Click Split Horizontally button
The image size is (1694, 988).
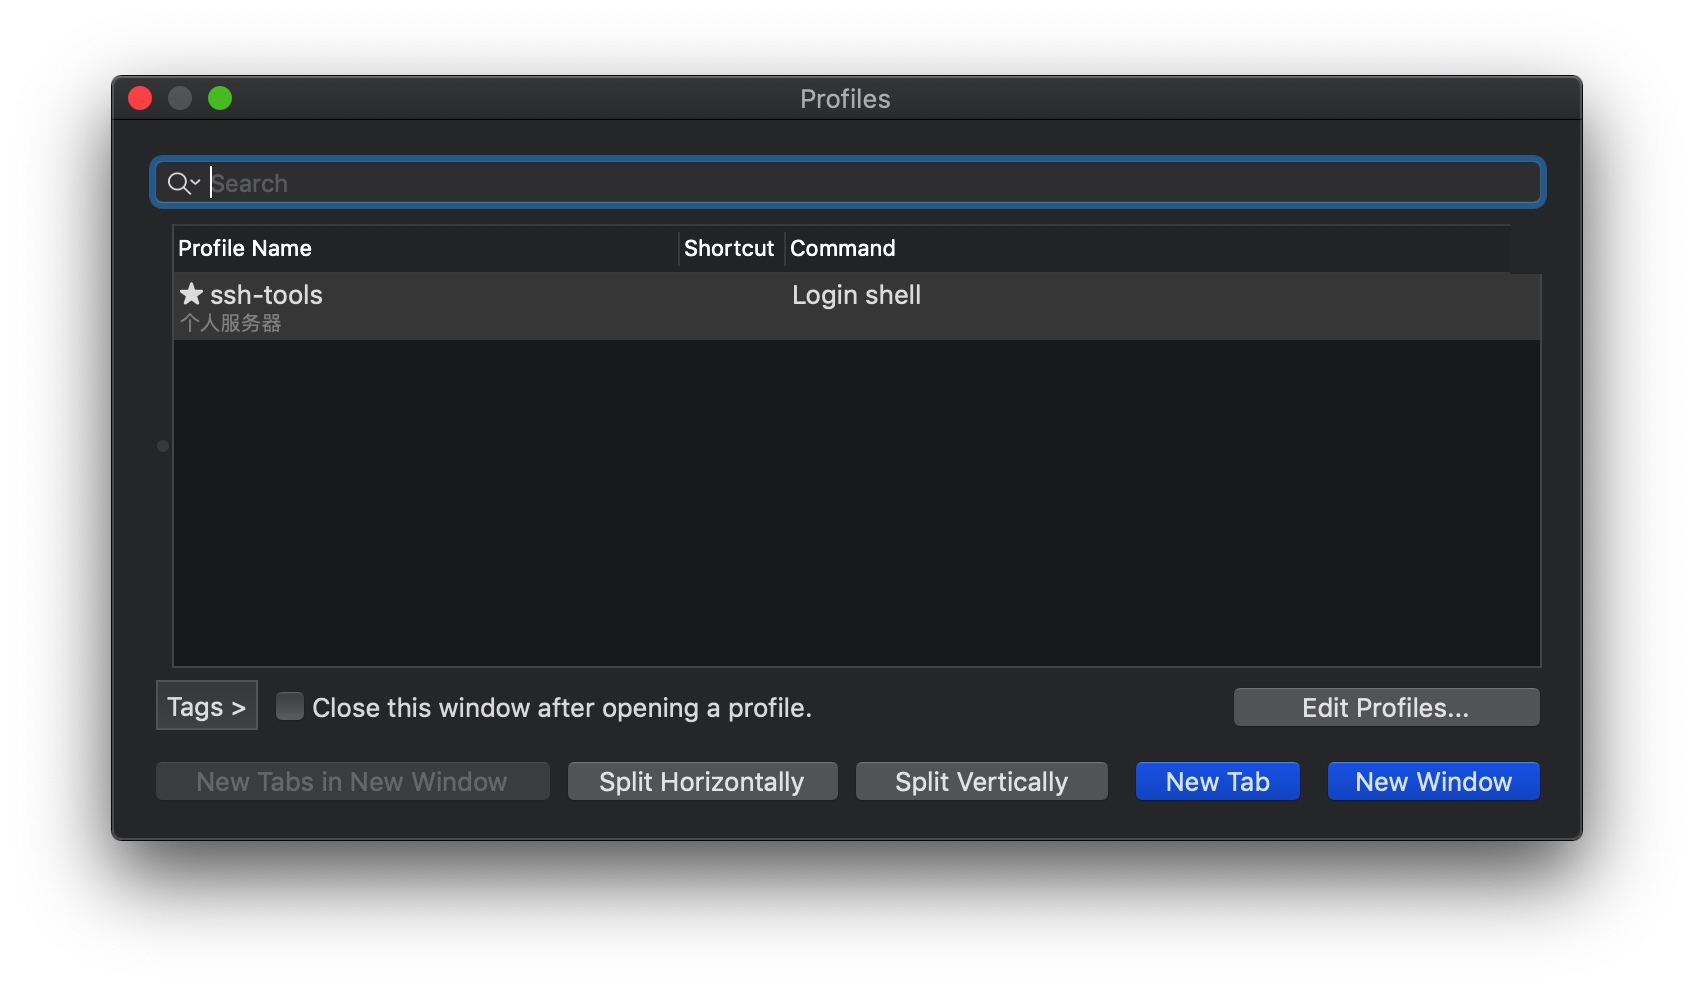point(702,781)
